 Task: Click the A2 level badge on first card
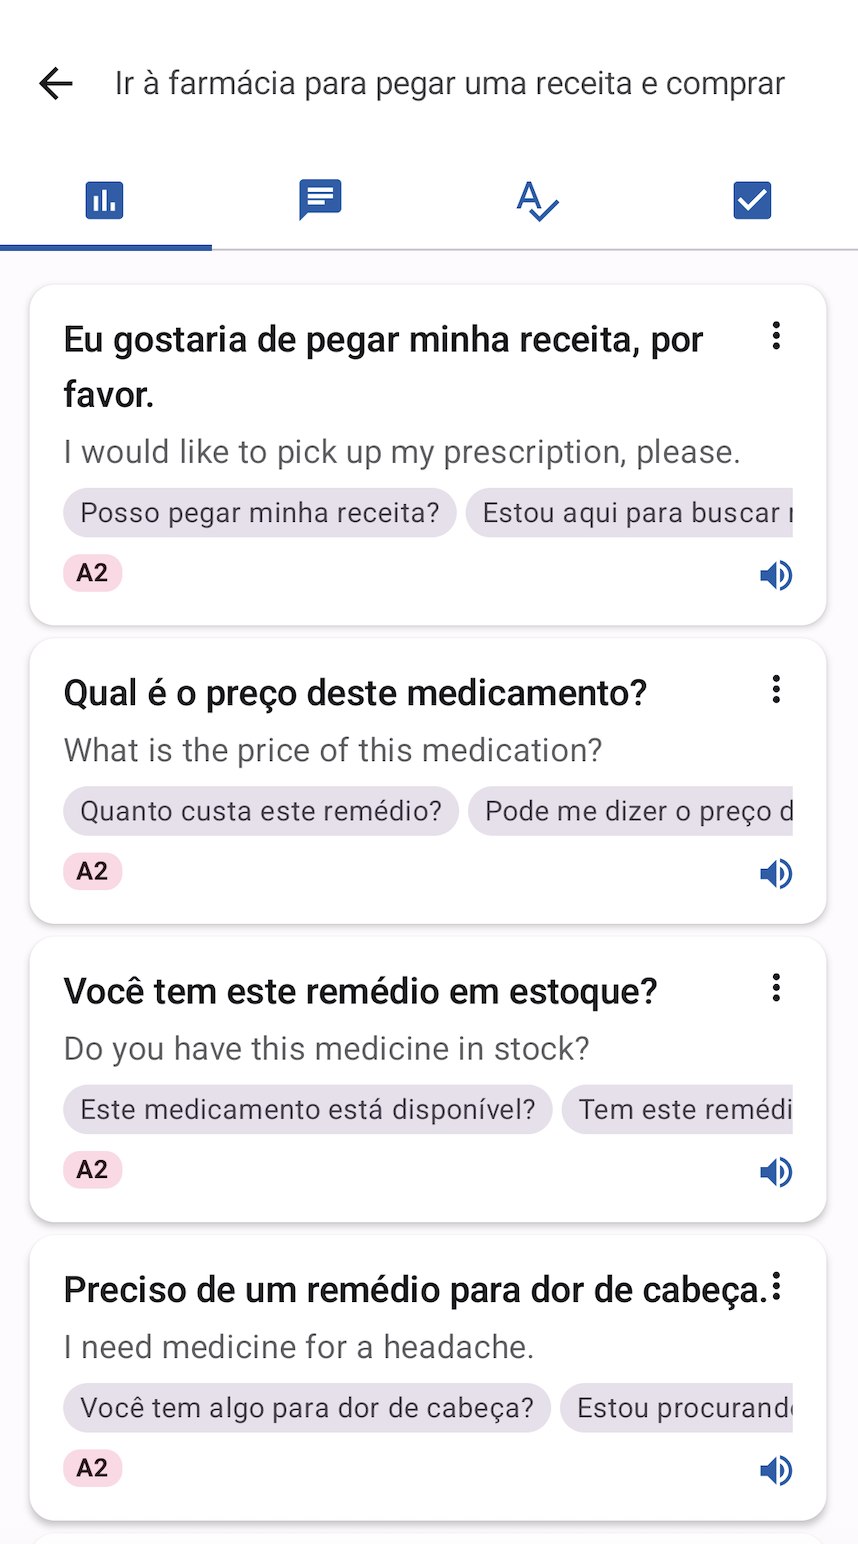pos(93,574)
